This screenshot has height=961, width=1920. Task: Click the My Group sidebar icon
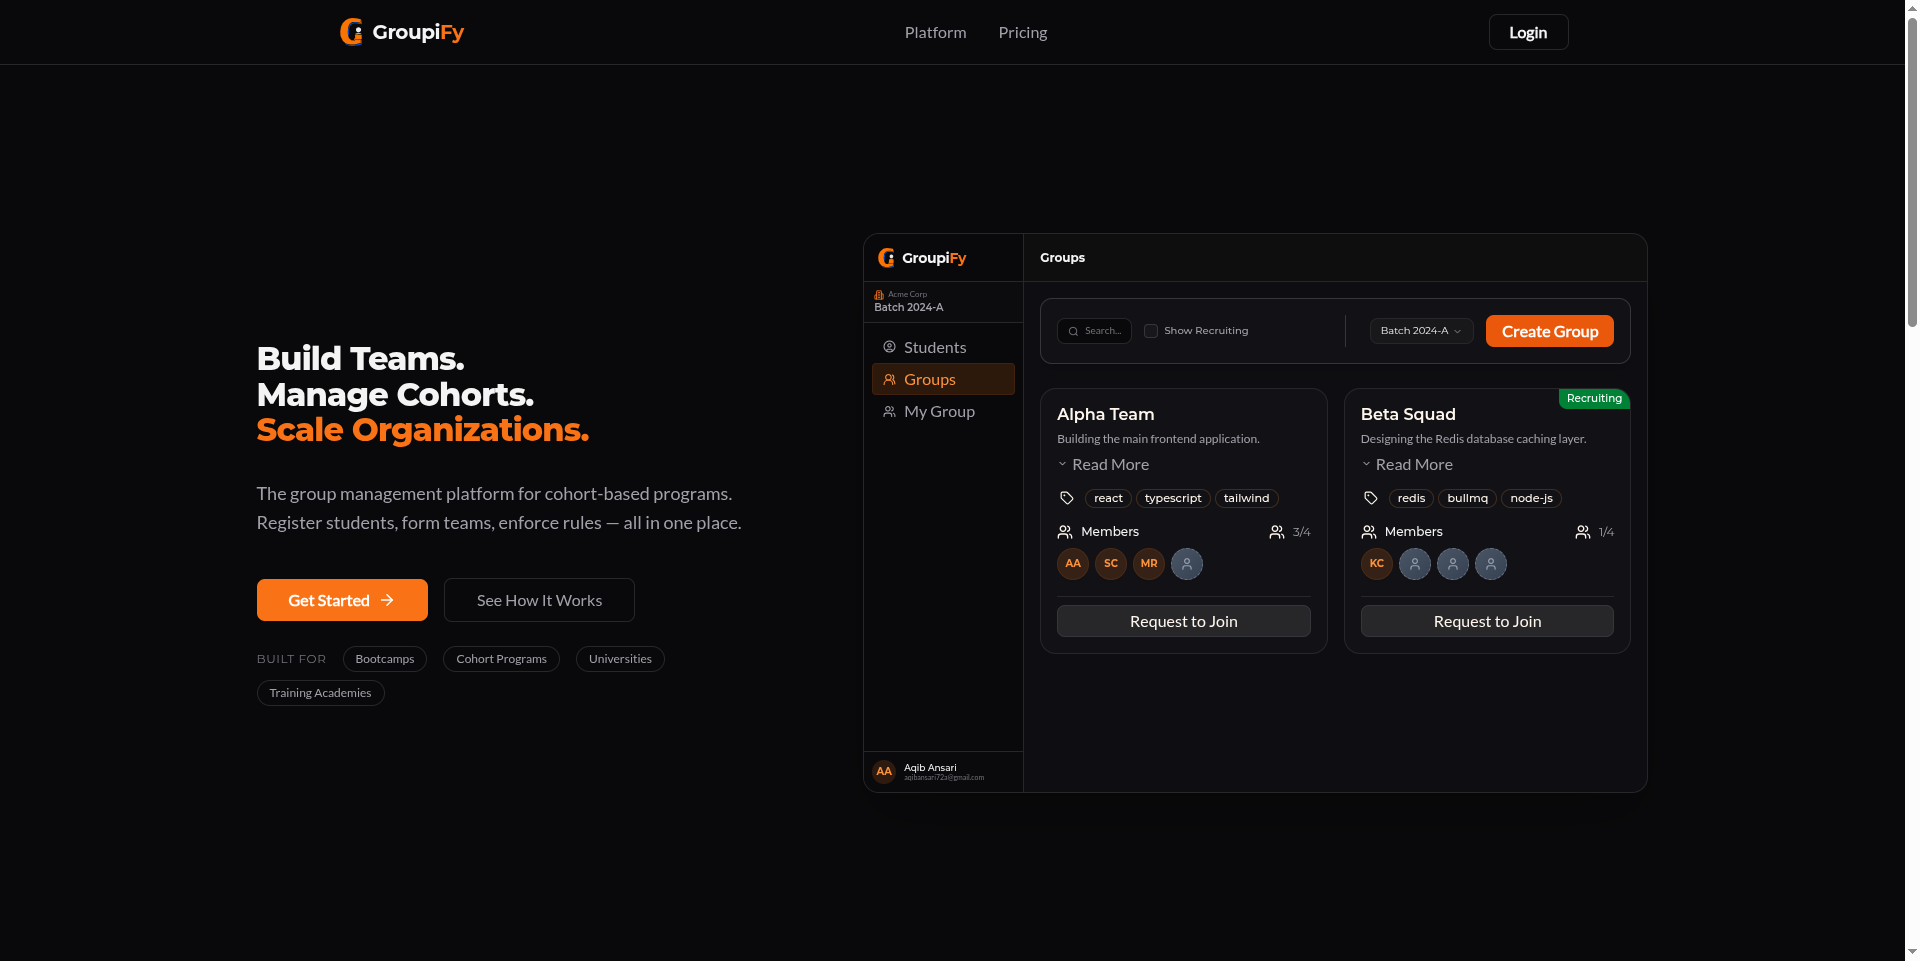coord(889,411)
